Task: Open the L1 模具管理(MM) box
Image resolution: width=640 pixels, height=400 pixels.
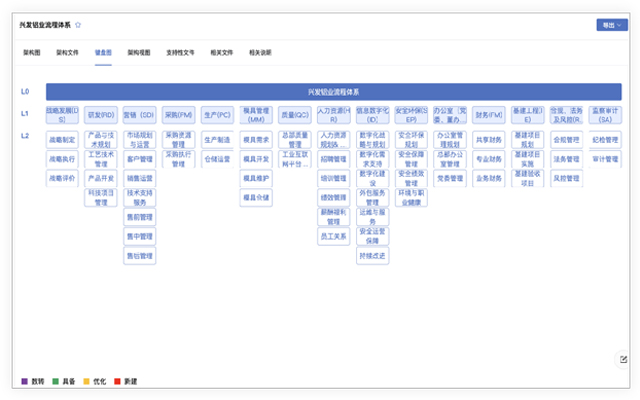Action: [x=256, y=115]
